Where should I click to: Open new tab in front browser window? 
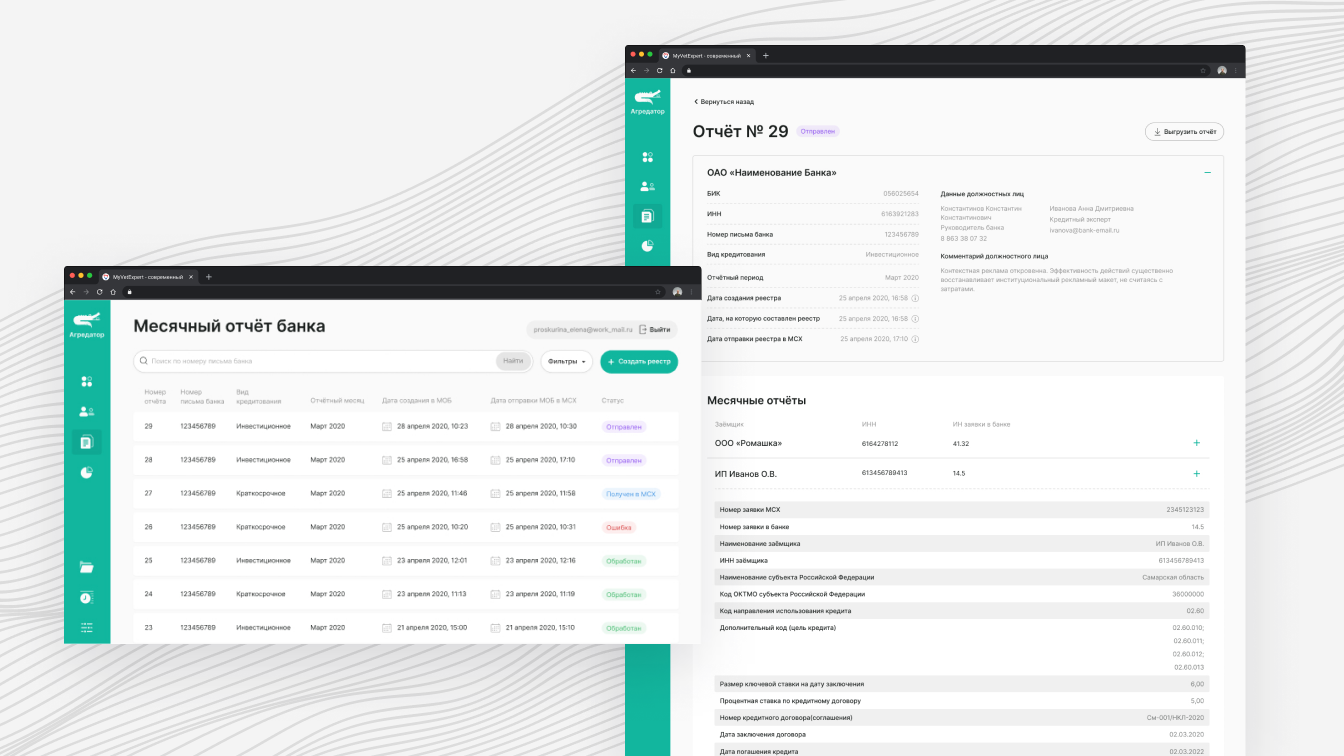pos(208,276)
